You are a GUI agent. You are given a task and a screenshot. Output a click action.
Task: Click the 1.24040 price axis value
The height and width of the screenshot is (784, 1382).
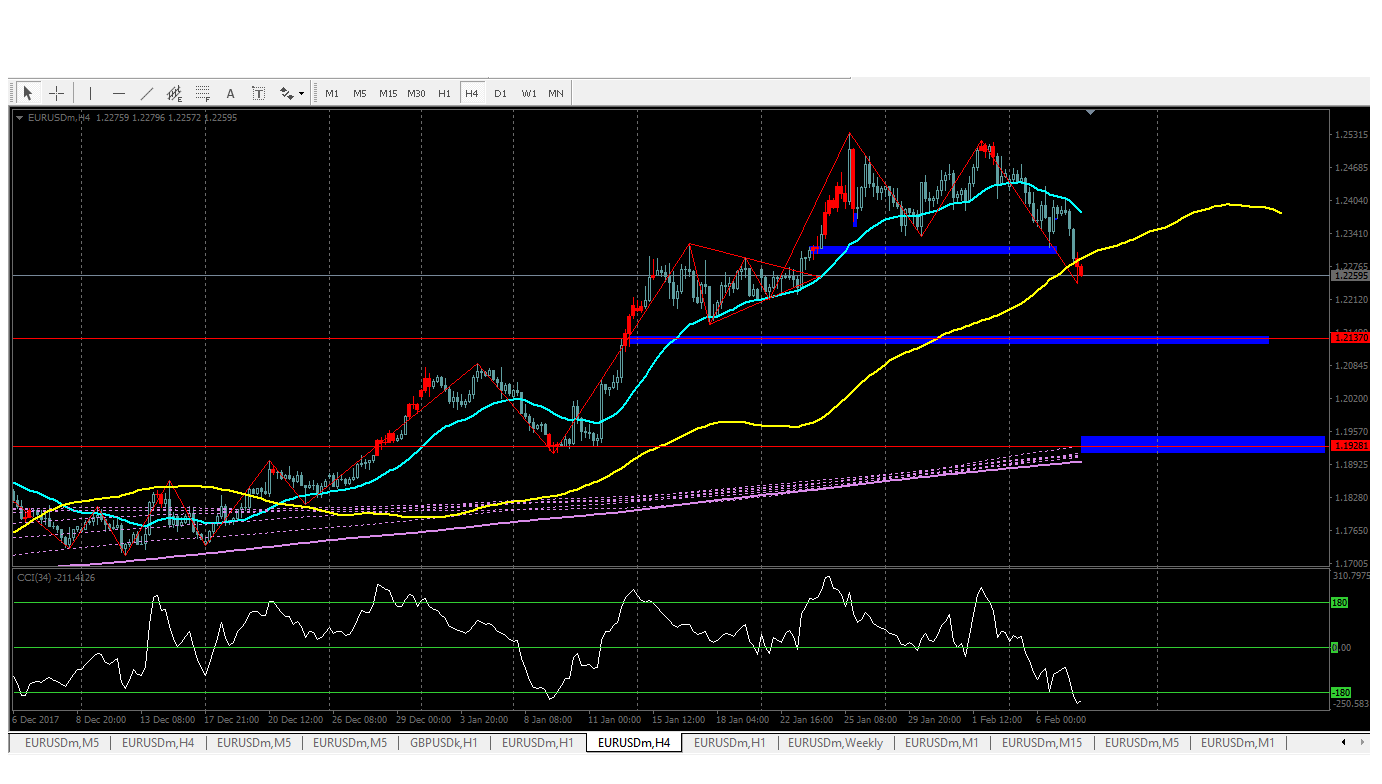(x=1351, y=201)
